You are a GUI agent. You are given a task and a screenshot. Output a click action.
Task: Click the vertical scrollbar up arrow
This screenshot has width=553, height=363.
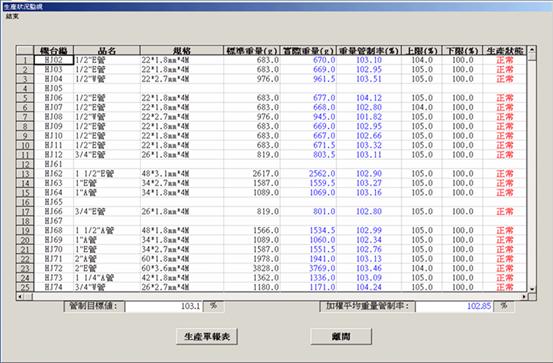pos(532,49)
